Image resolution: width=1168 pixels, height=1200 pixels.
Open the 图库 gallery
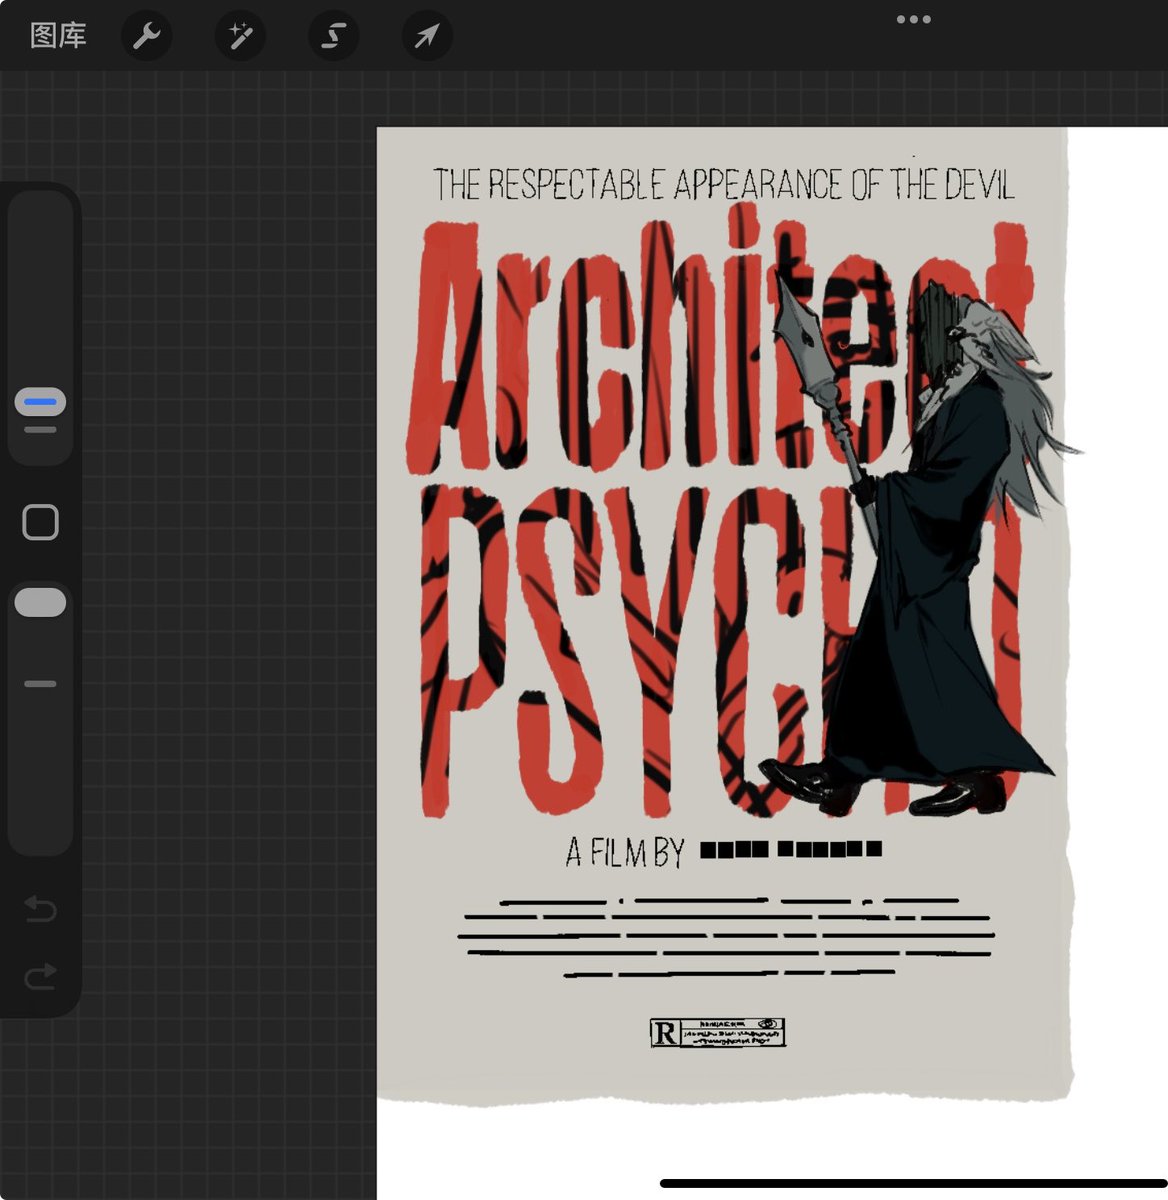[58, 36]
